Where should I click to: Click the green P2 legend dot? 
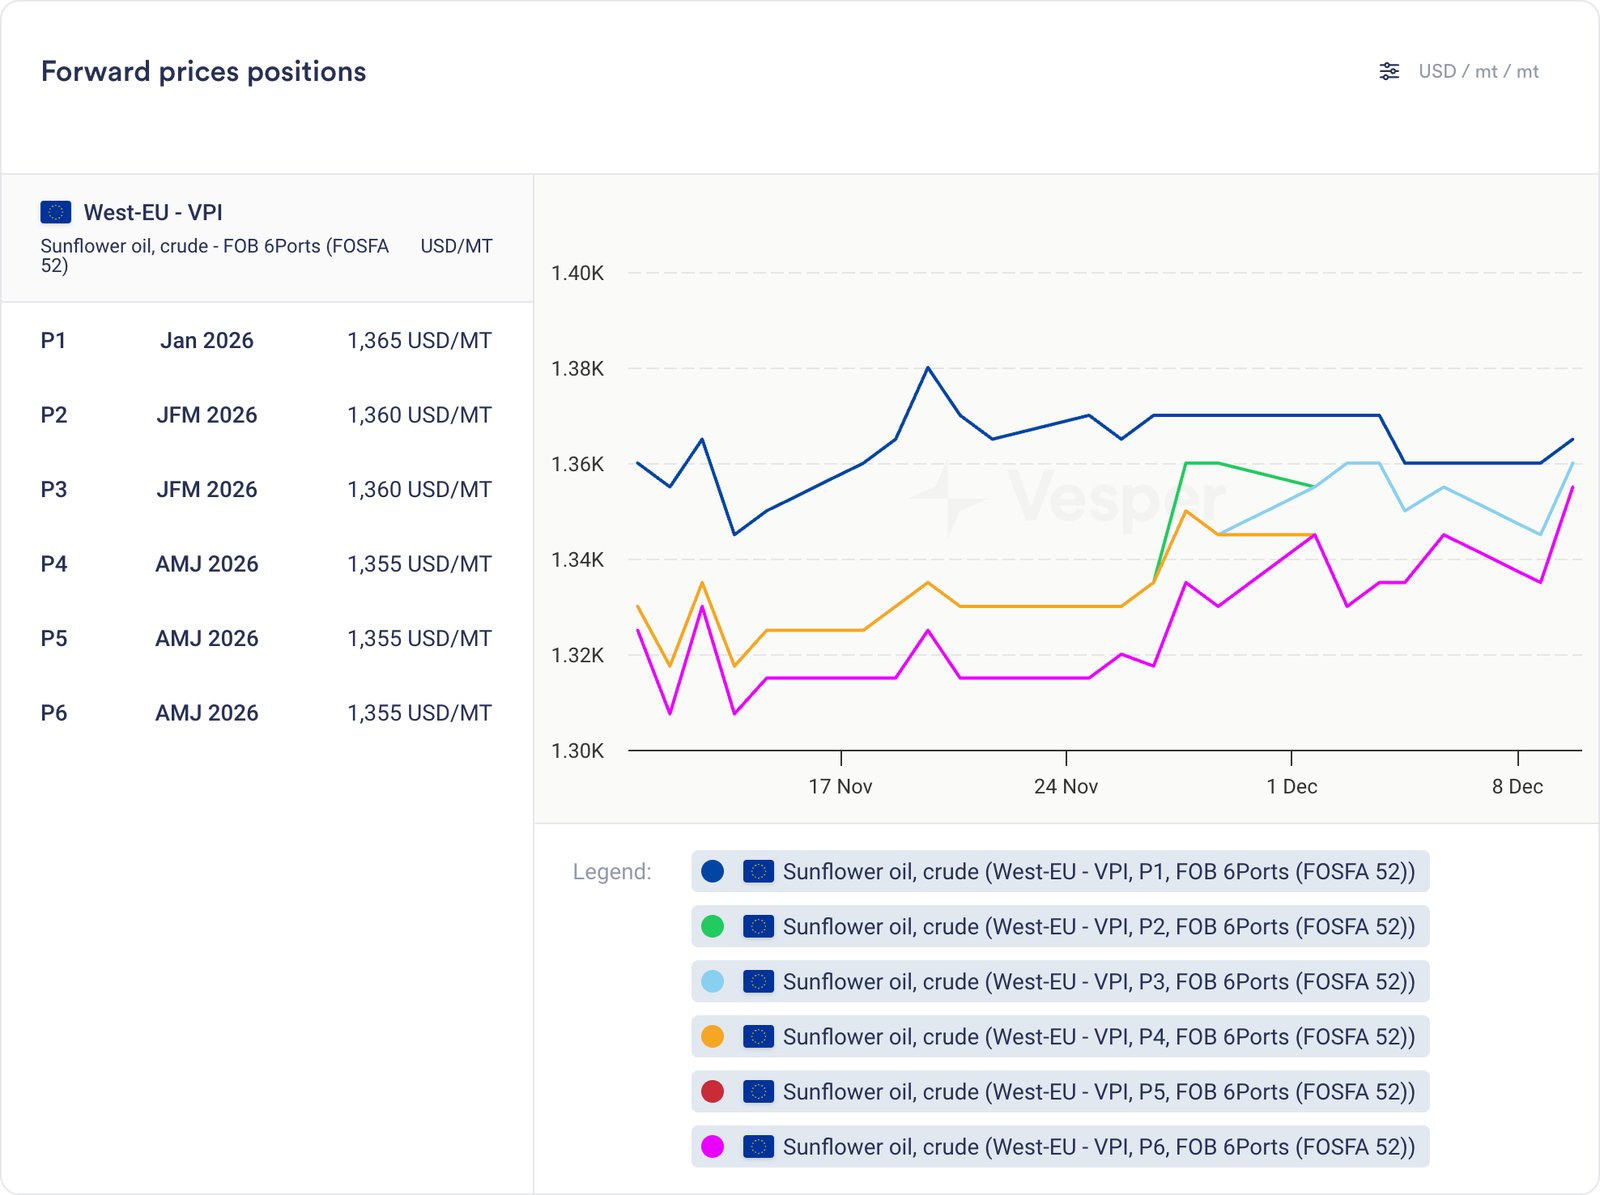[x=713, y=927]
